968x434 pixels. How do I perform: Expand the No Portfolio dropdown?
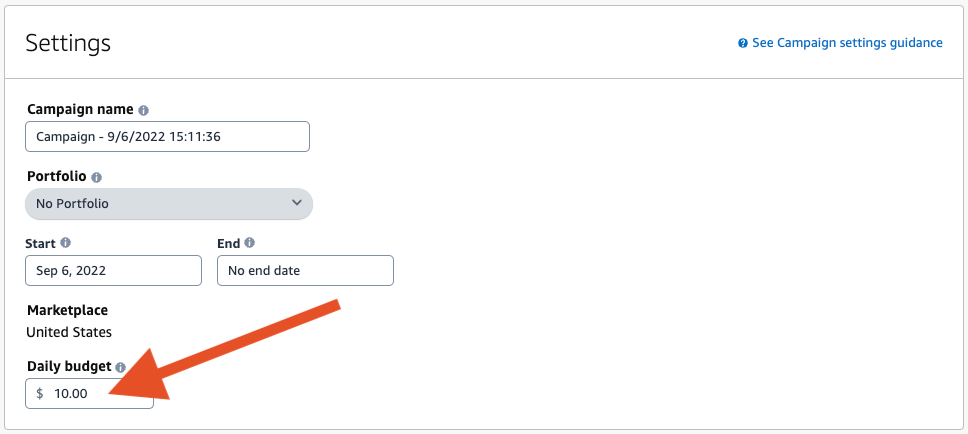pos(169,203)
